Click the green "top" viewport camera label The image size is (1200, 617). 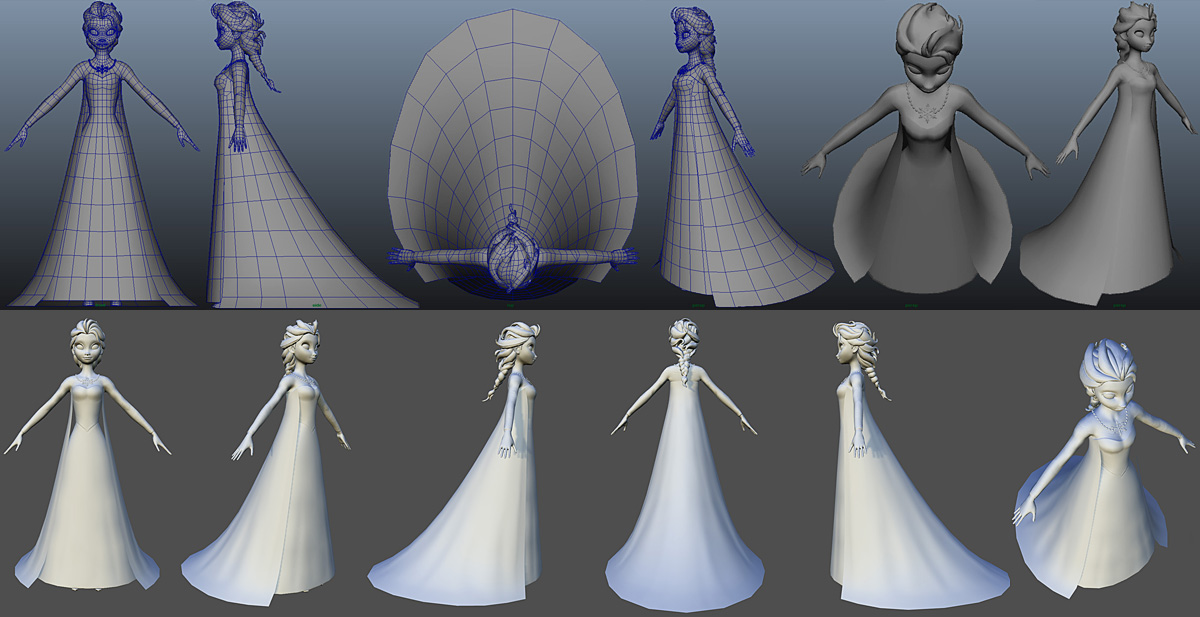(x=512, y=304)
